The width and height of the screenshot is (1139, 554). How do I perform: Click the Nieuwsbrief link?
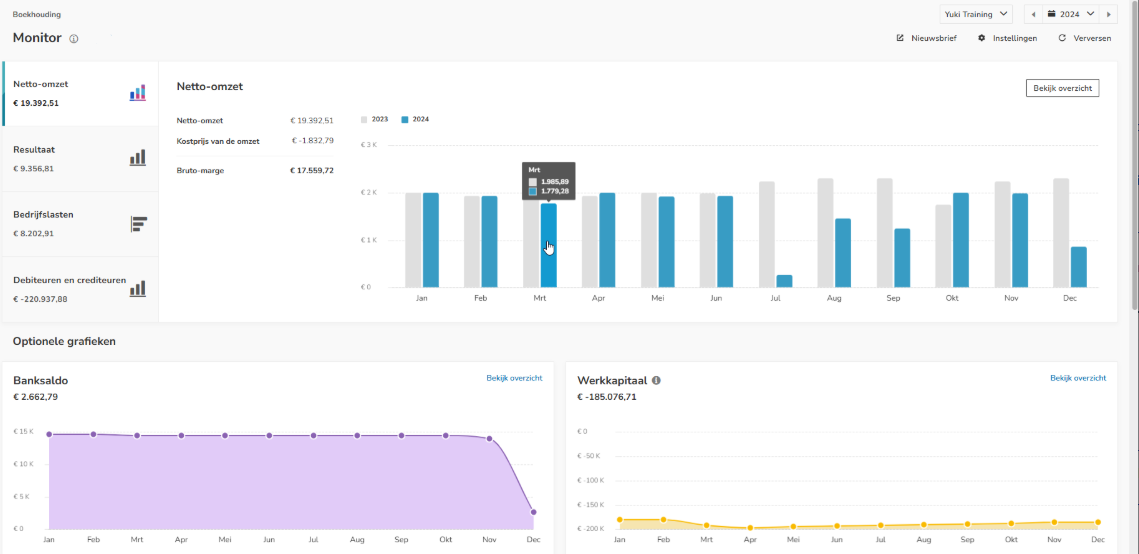933,38
